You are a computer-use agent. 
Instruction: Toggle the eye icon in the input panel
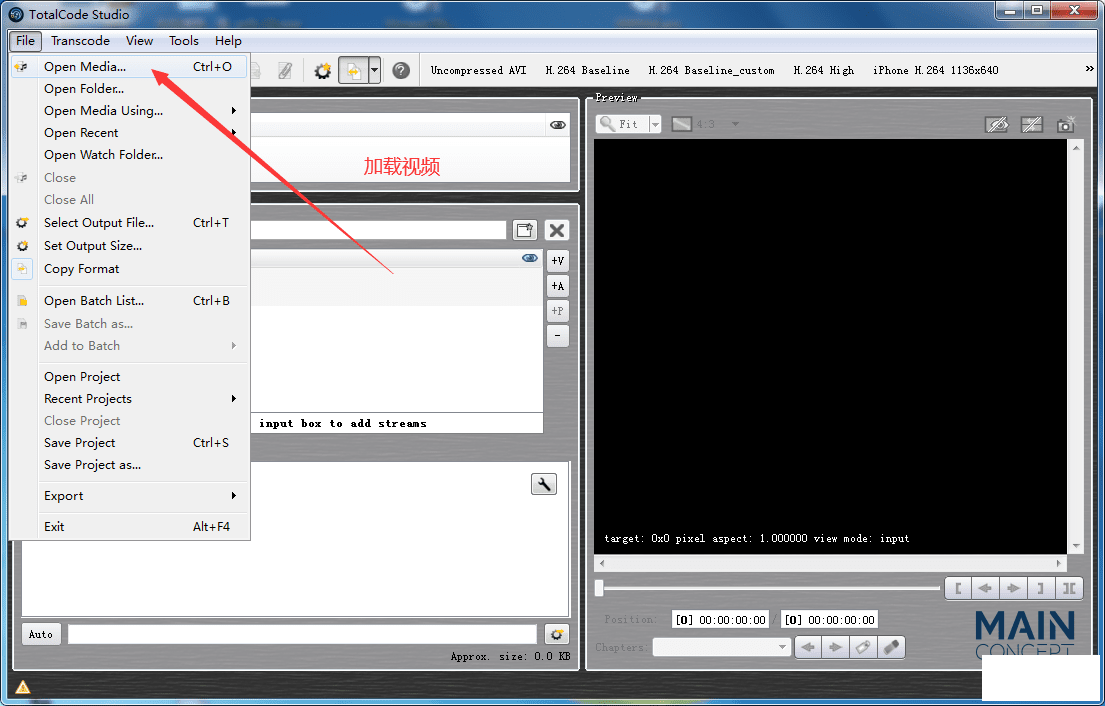557,125
